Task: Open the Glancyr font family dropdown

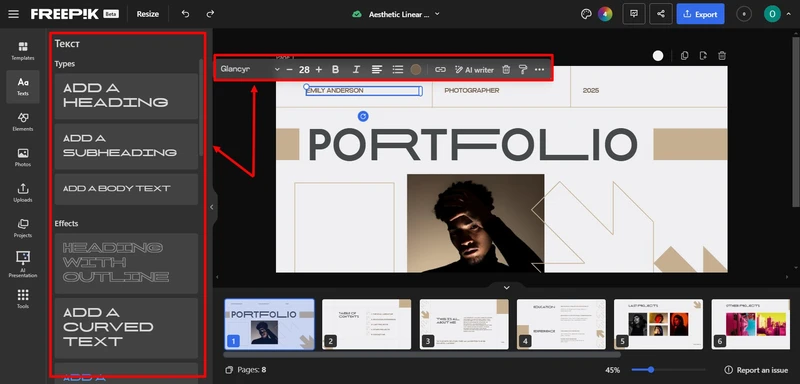Action: point(250,69)
